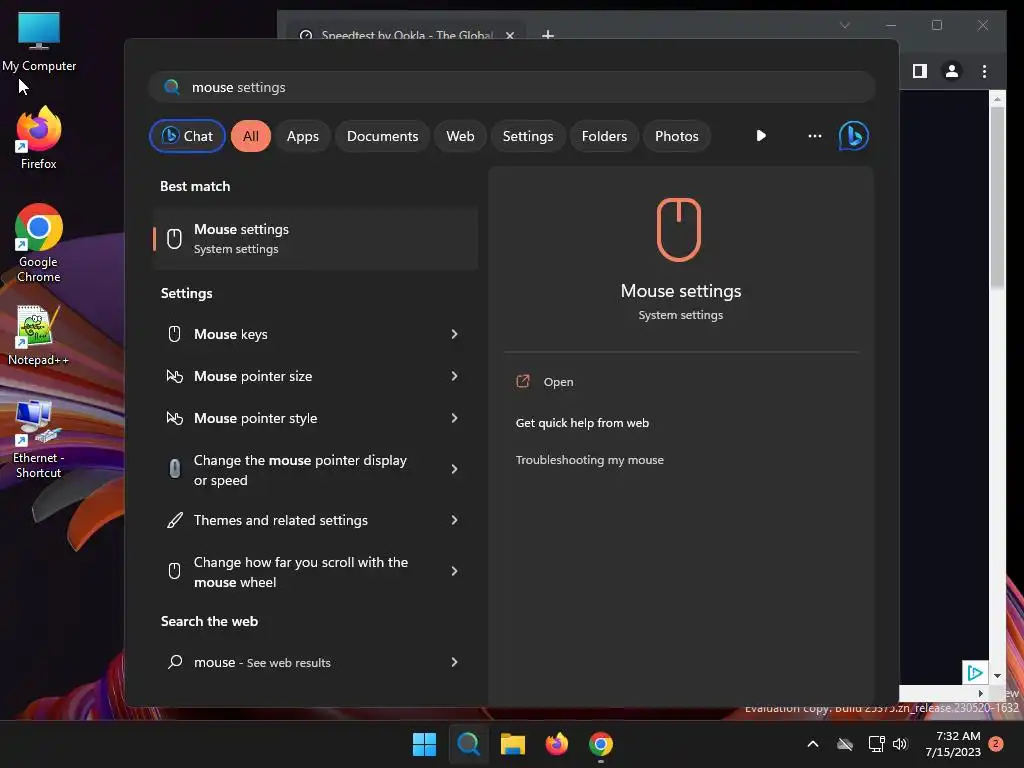Click the volume speaker icon in system tray

[x=900, y=744]
